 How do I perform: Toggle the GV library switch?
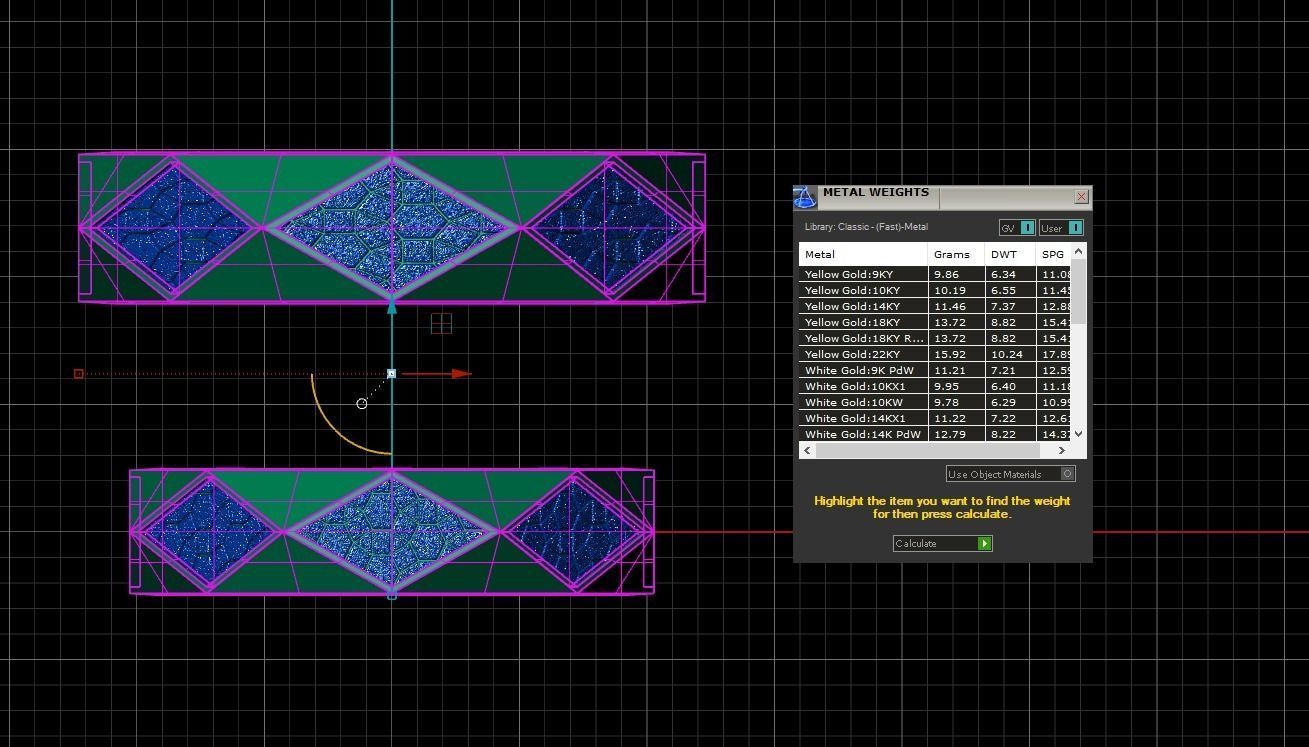click(1016, 228)
